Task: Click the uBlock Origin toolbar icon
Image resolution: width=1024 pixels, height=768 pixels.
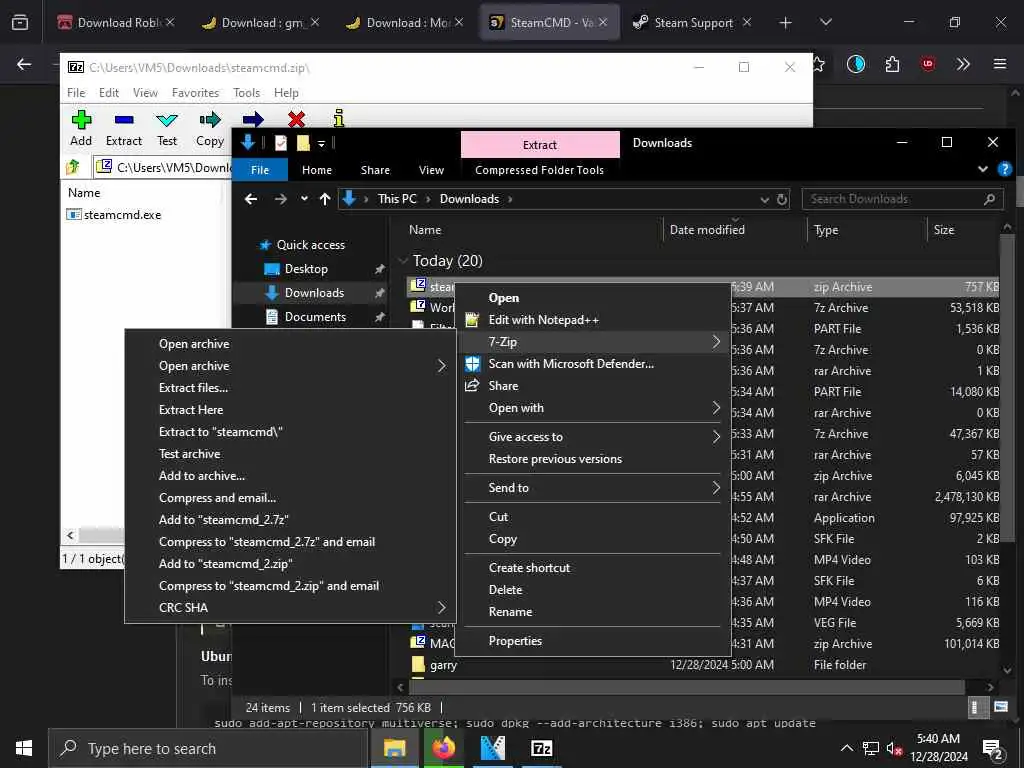Action: [928, 64]
